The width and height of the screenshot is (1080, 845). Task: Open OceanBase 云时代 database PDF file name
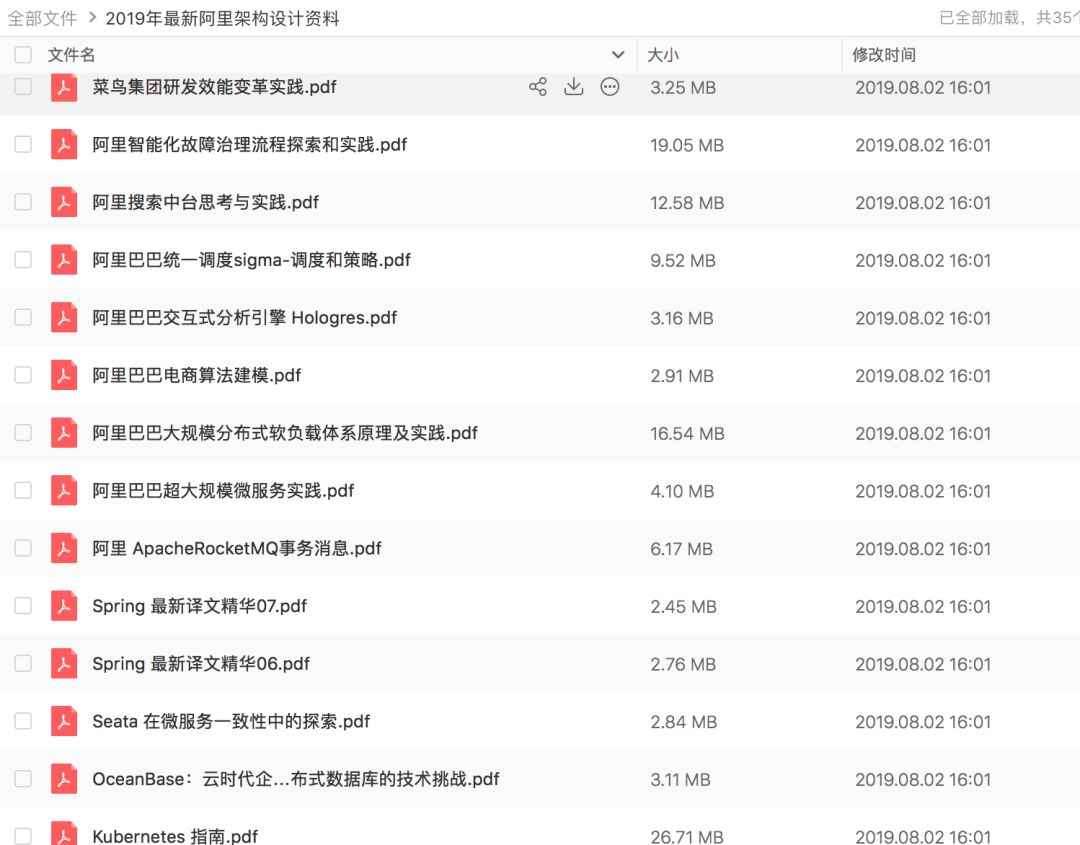[295, 779]
